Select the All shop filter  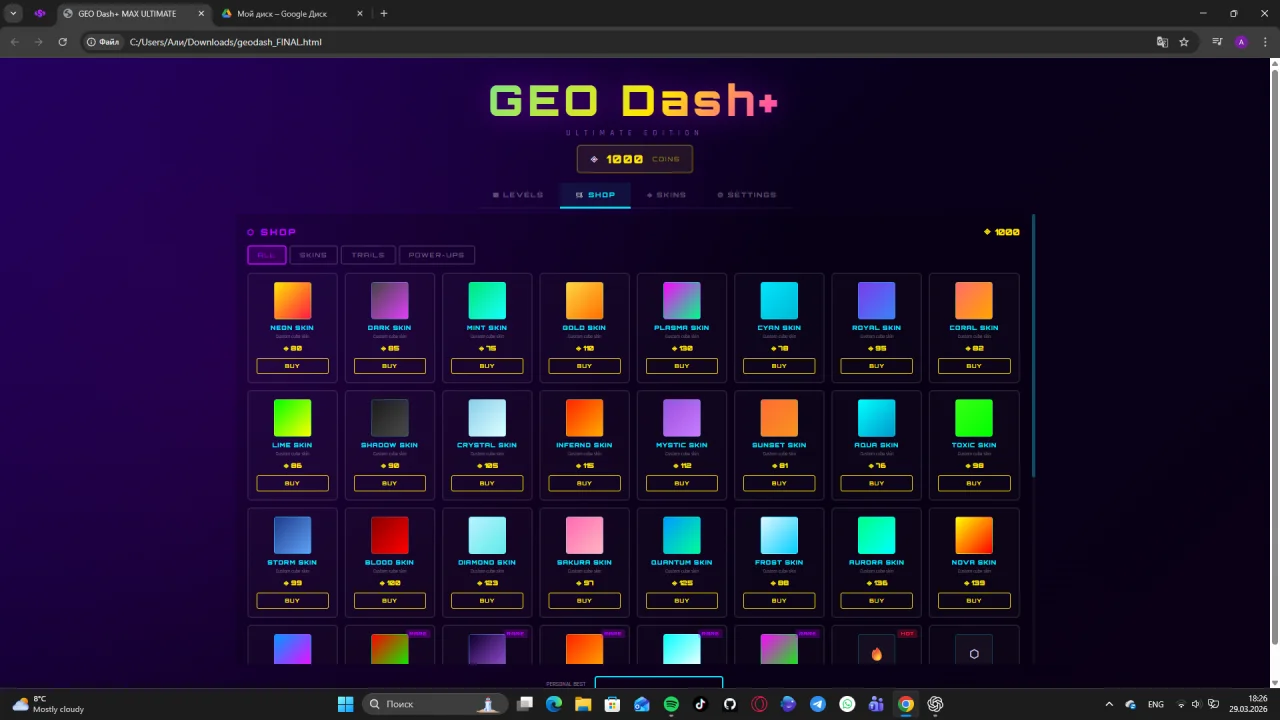pyautogui.click(x=267, y=255)
